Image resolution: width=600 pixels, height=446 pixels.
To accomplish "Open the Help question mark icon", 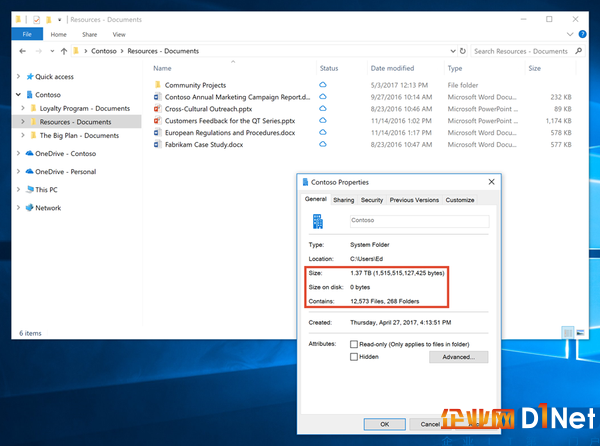I will coord(582,34).
